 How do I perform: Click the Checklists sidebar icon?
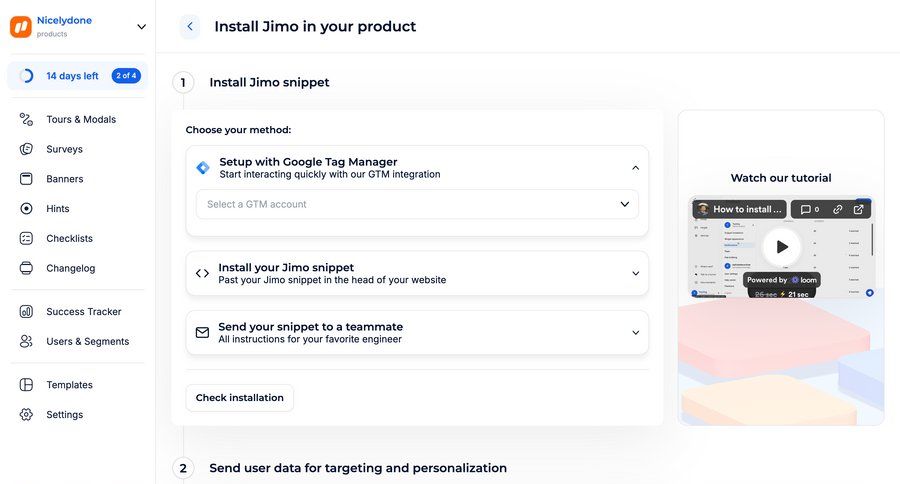pos(26,238)
